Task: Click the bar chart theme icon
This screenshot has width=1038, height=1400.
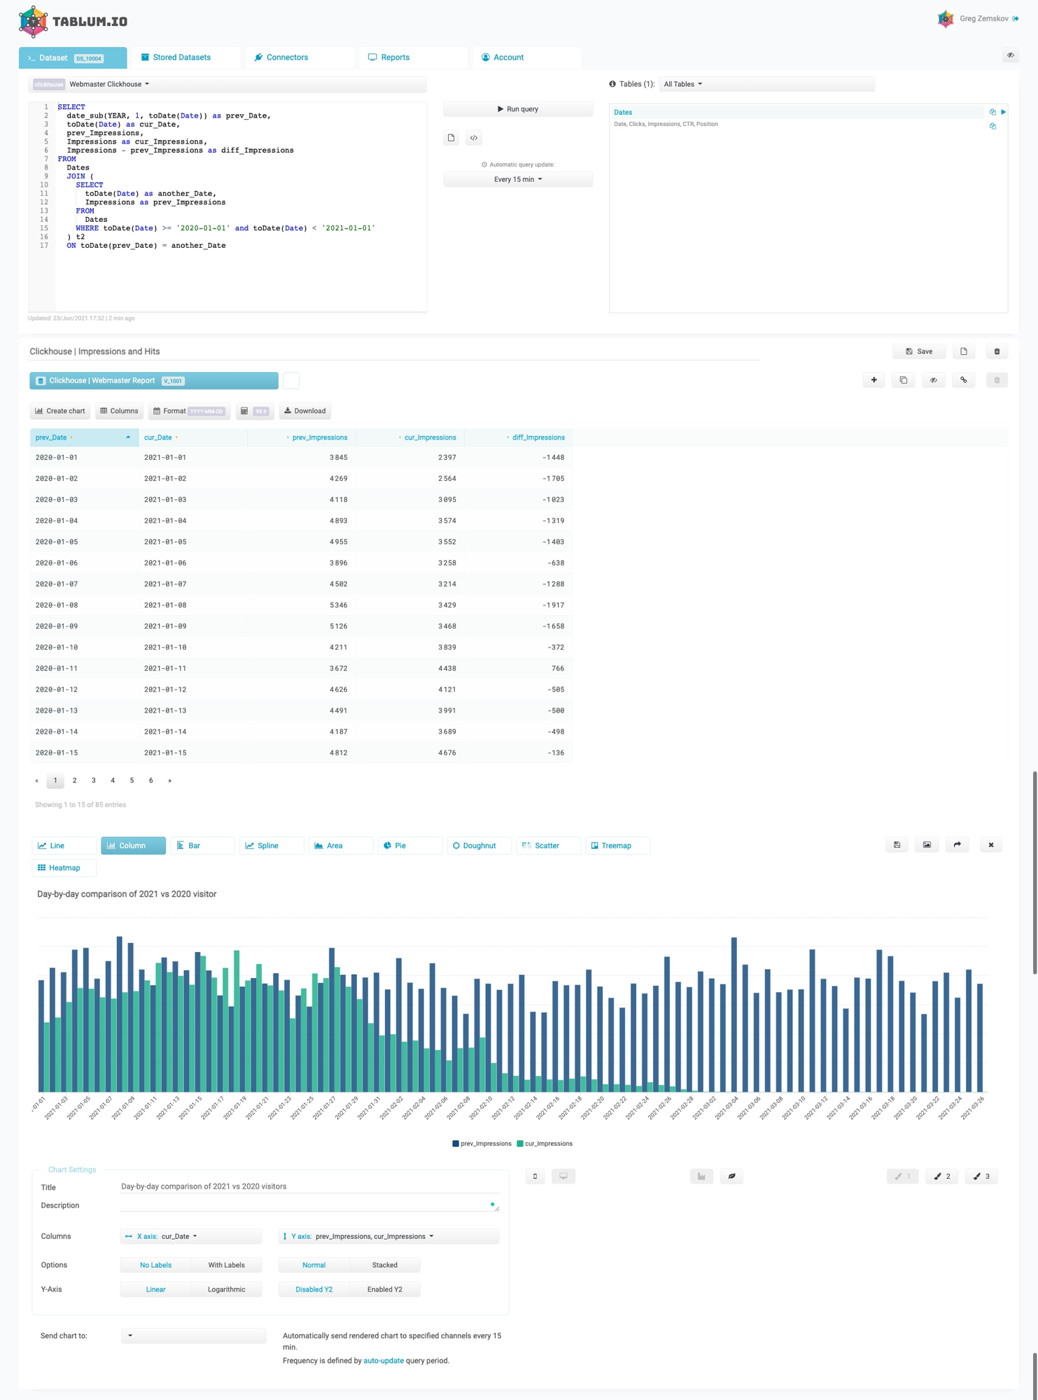Action: [x=701, y=1176]
